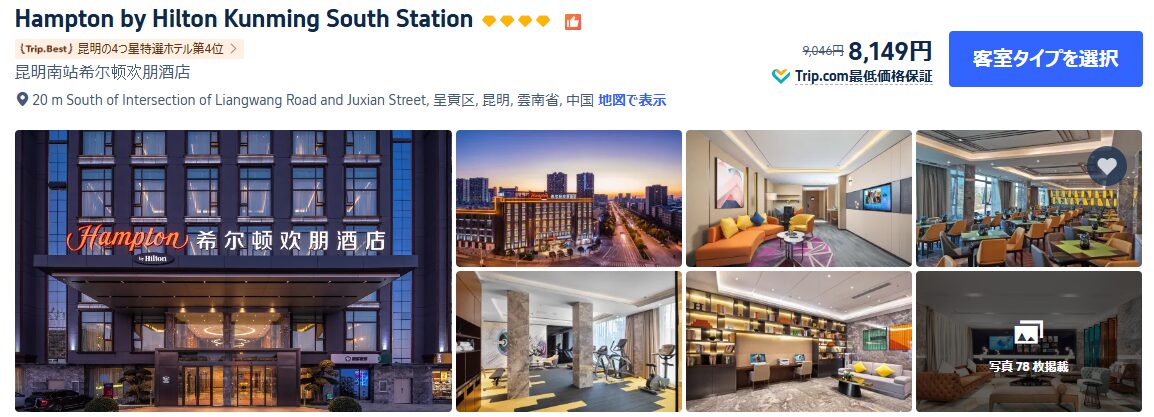
Task: Open the large hotel entrance facade photo
Action: (233, 271)
